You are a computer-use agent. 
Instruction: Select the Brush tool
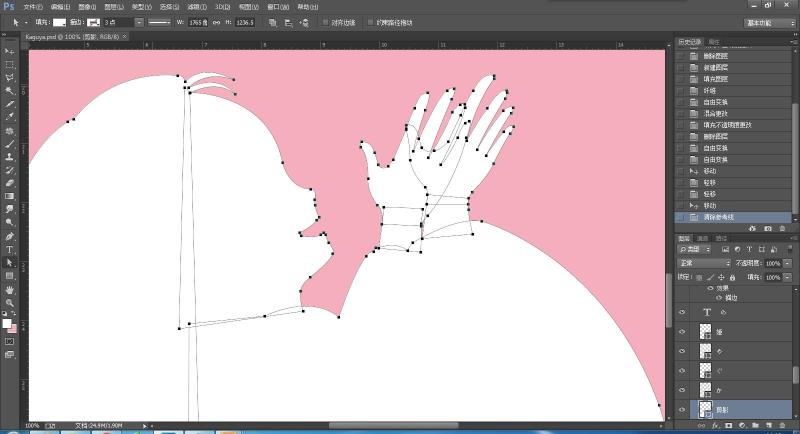[9, 144]
